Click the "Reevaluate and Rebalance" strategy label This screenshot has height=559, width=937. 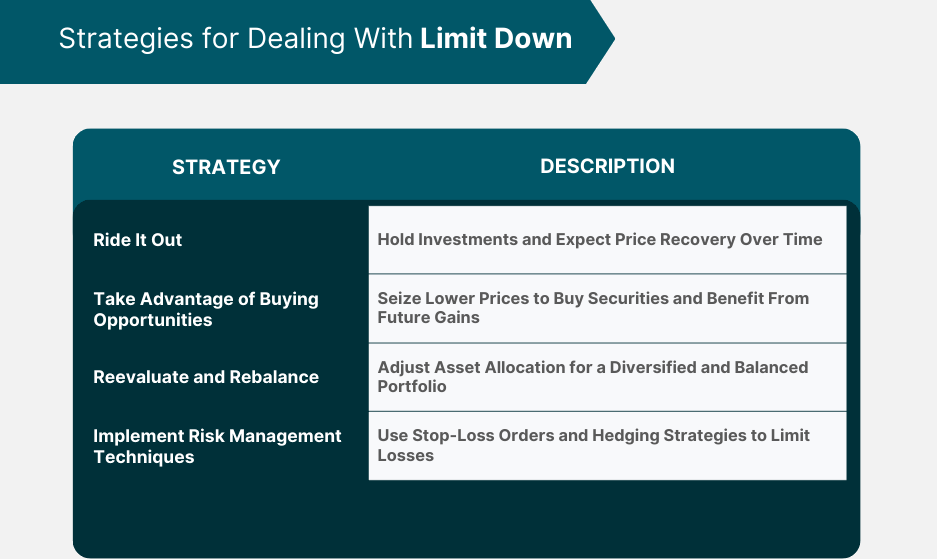206,377
